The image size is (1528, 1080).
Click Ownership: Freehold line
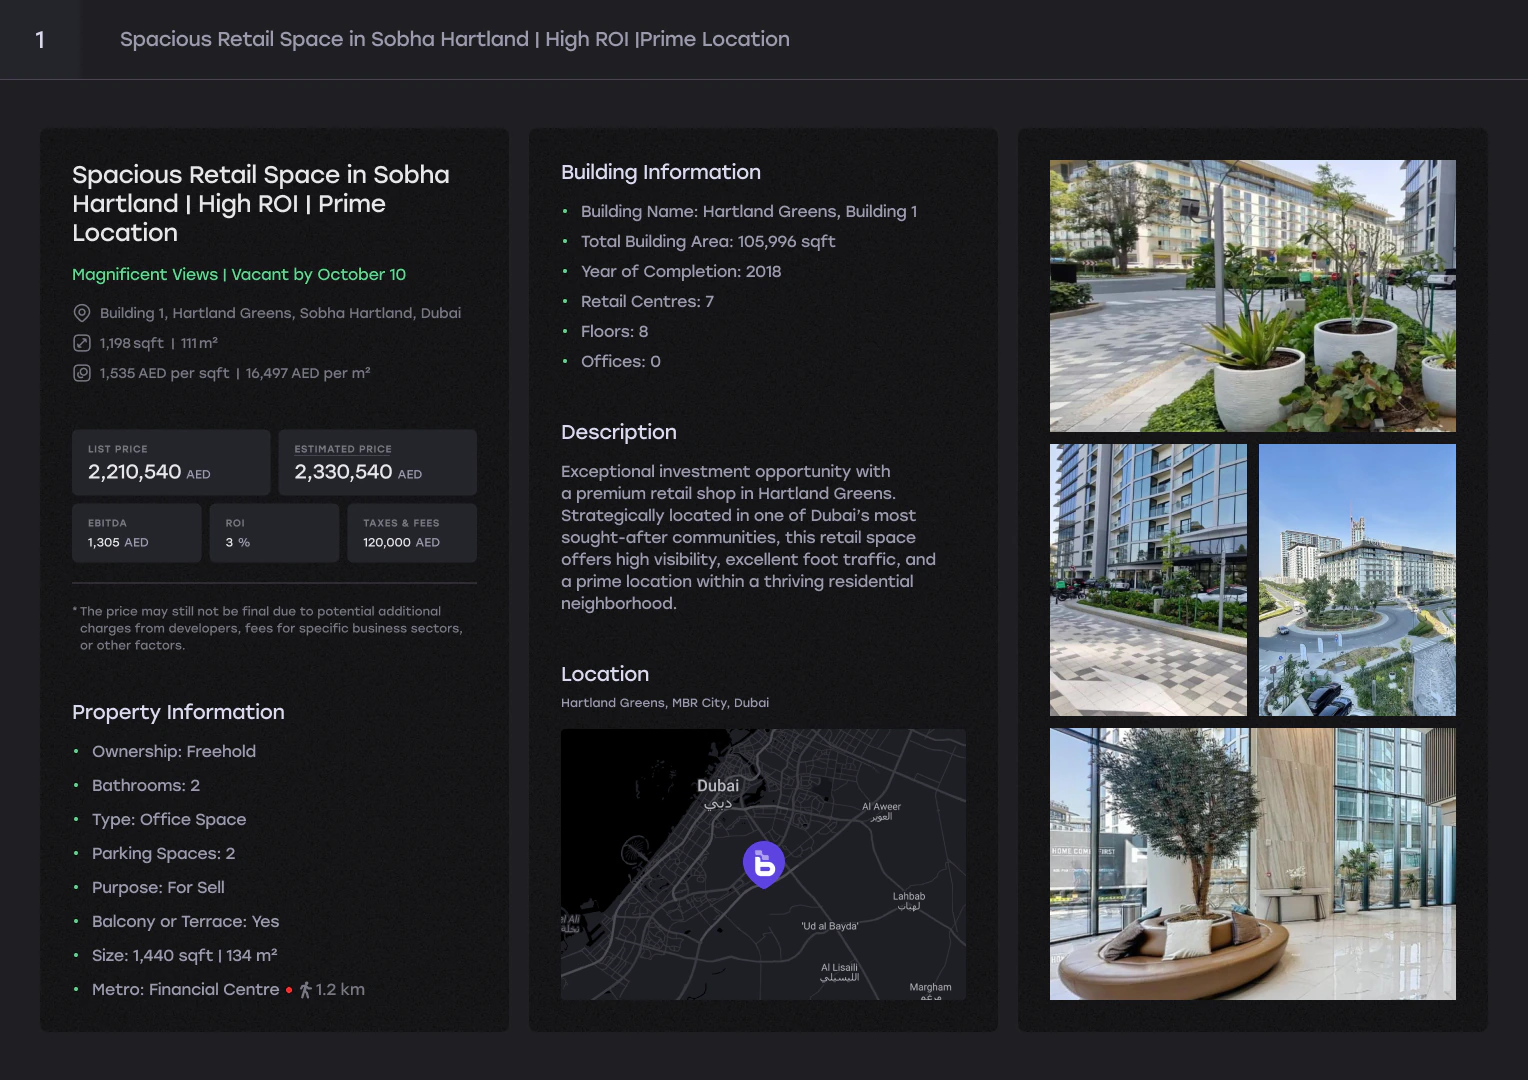pyautogui.click(x=174, y=751)
